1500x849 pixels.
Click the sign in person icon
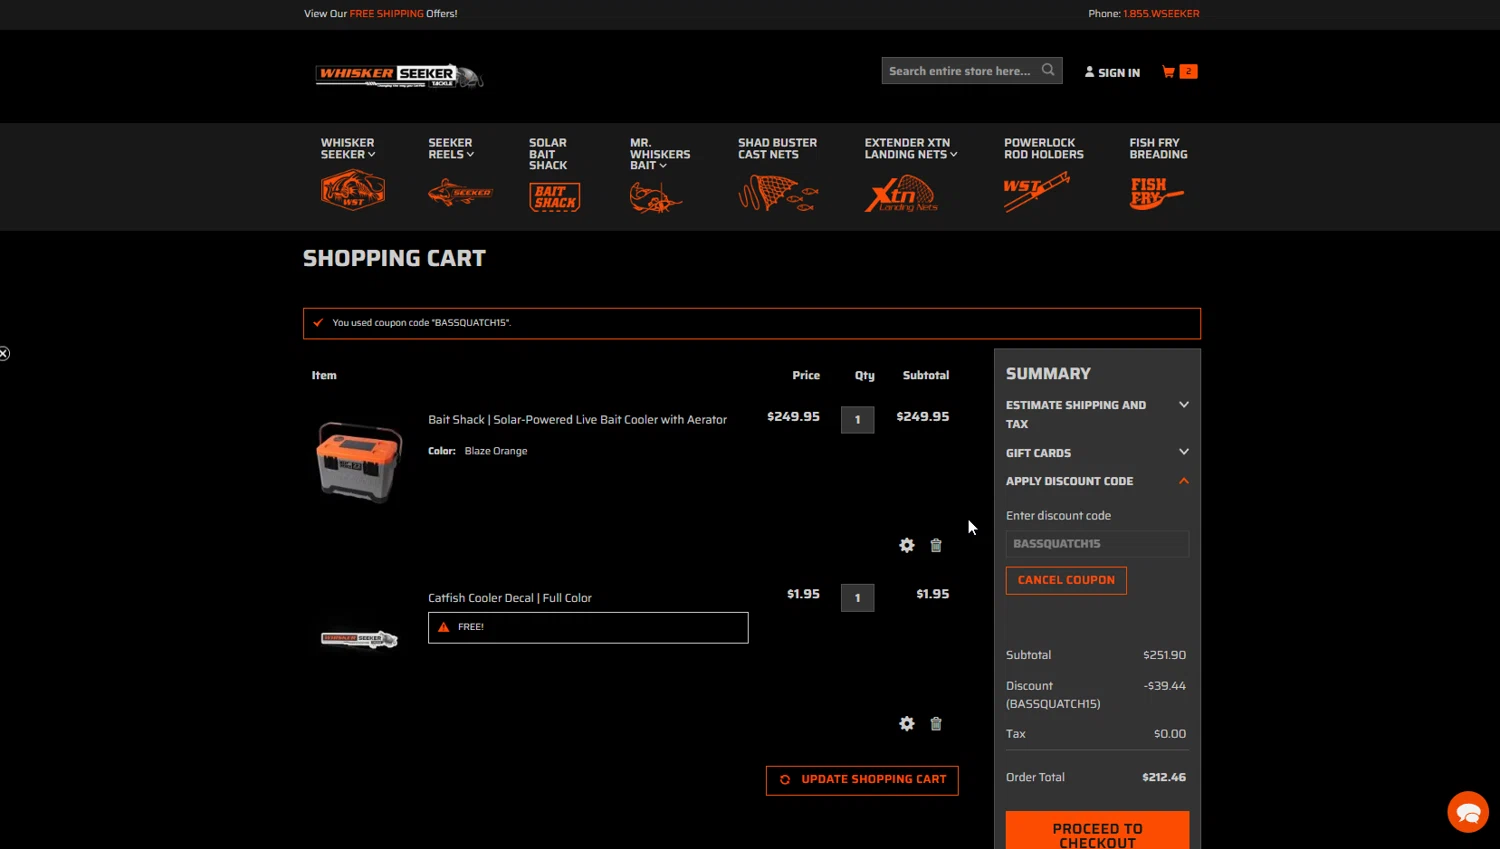pyautogui.click(x=1090, y=72)
